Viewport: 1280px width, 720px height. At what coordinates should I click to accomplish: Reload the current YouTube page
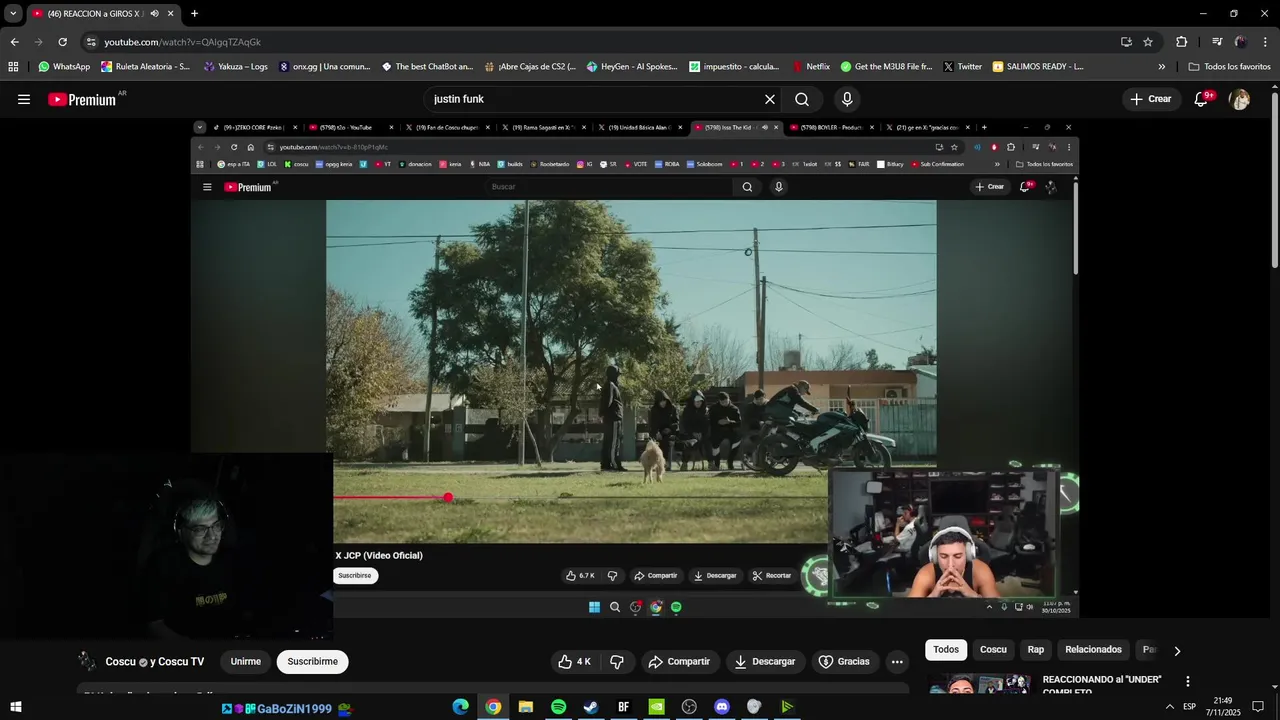[62, 42]
